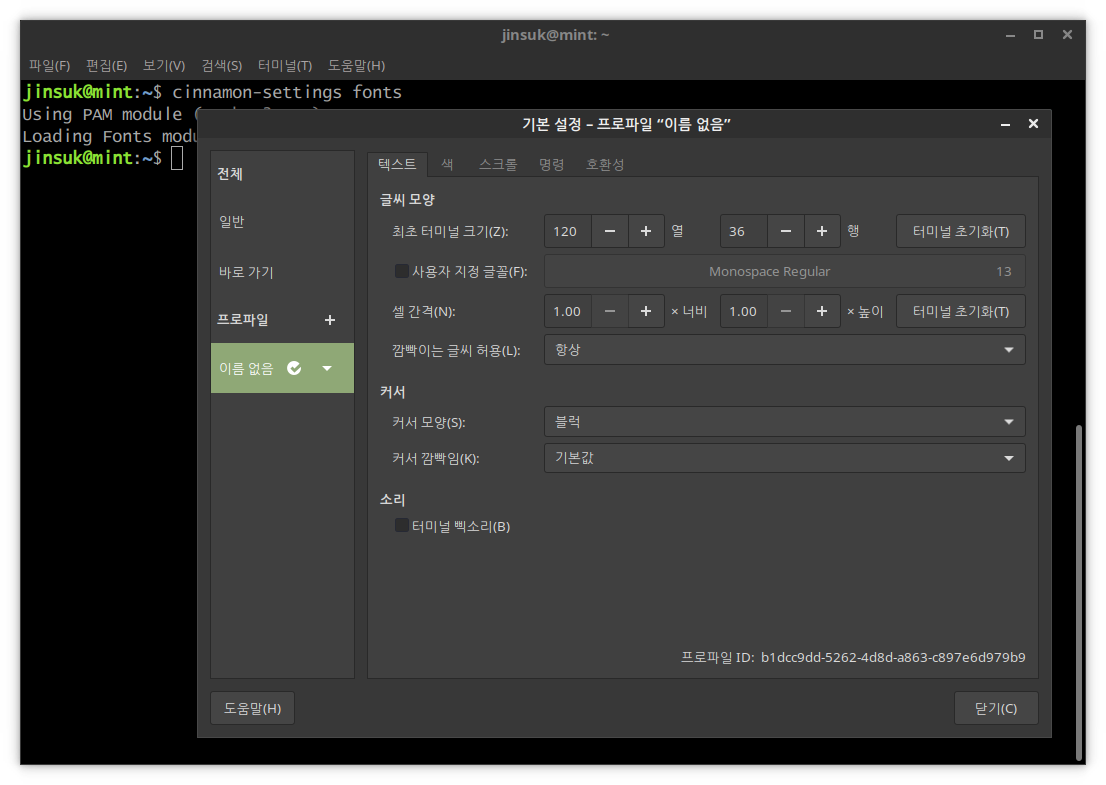1106x785 pixels.
Task: Click the 깜빡이는 글씨 허용(L) label
Action: pos(456,351)
